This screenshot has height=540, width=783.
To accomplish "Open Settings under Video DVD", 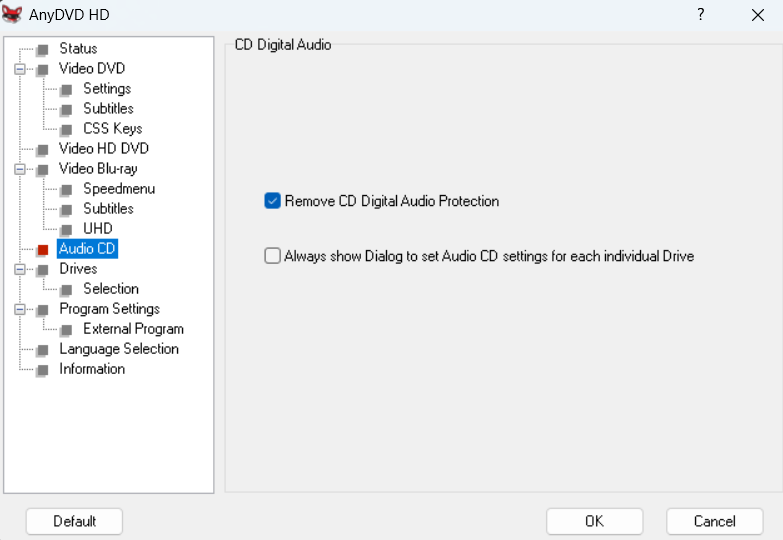I will pos(107,88).
